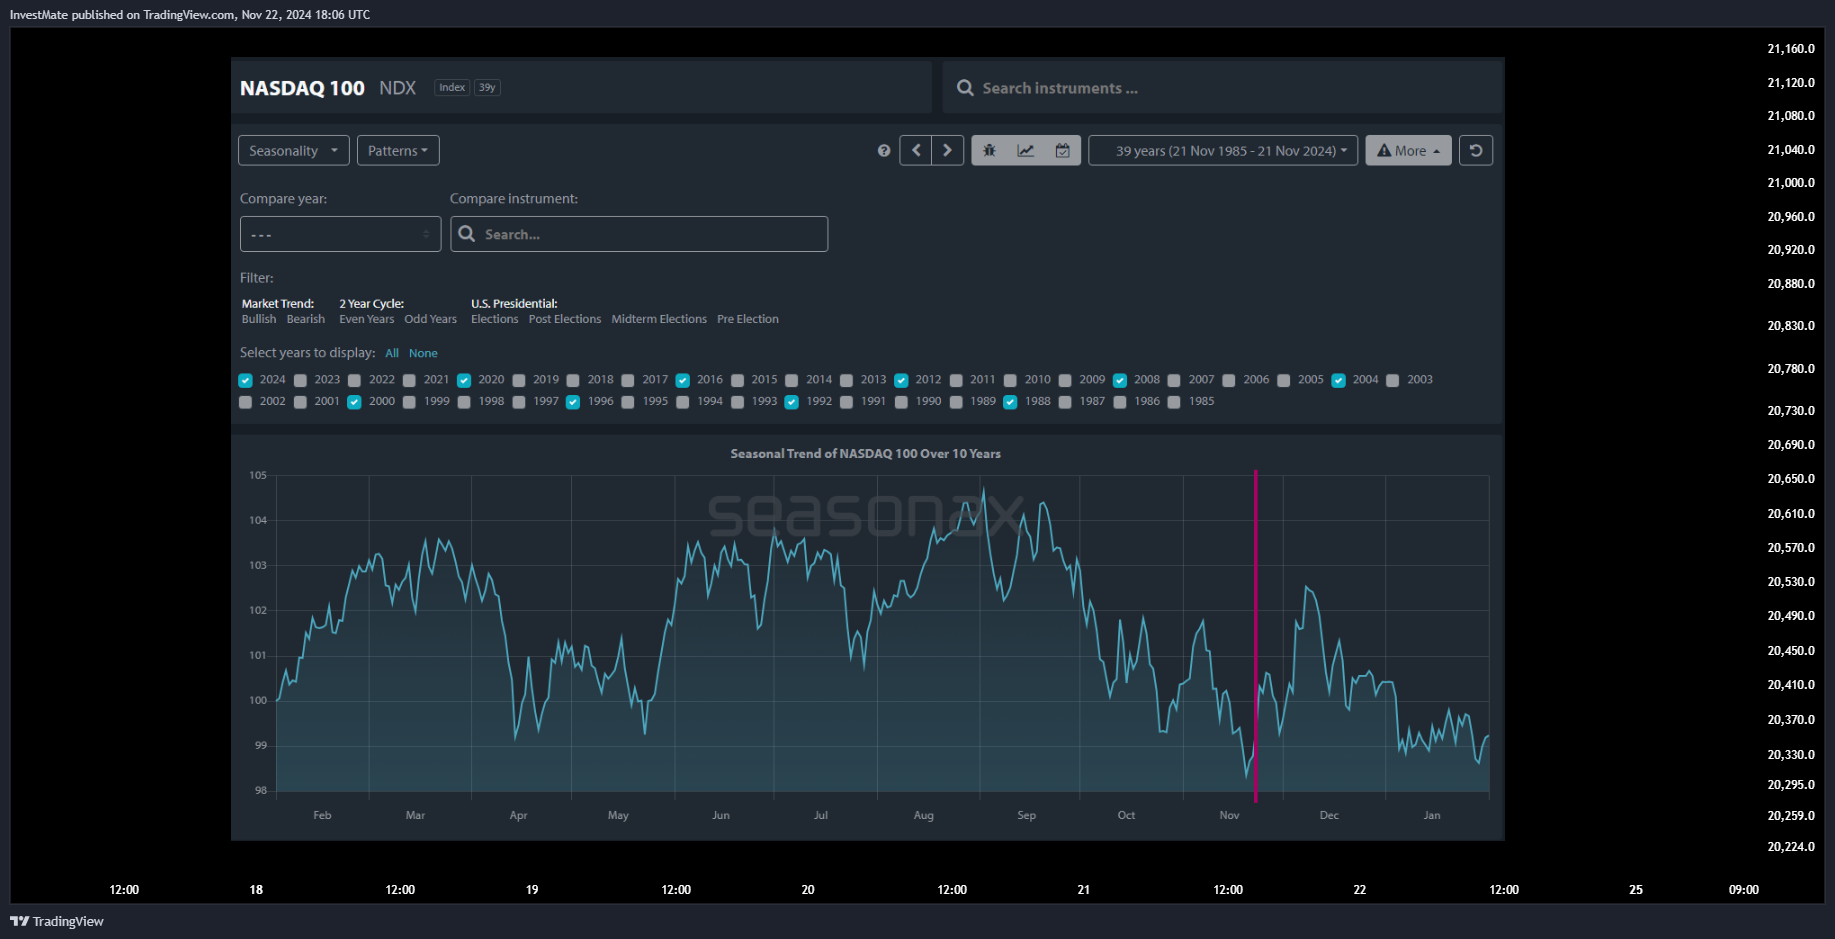Uncheck the 2004 year checkbox

click(x=1338, y=380)
